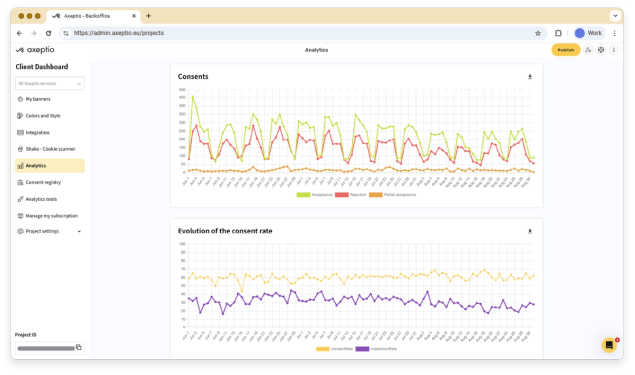
Task: Click the Integration icon
Action: click(20, 132)
